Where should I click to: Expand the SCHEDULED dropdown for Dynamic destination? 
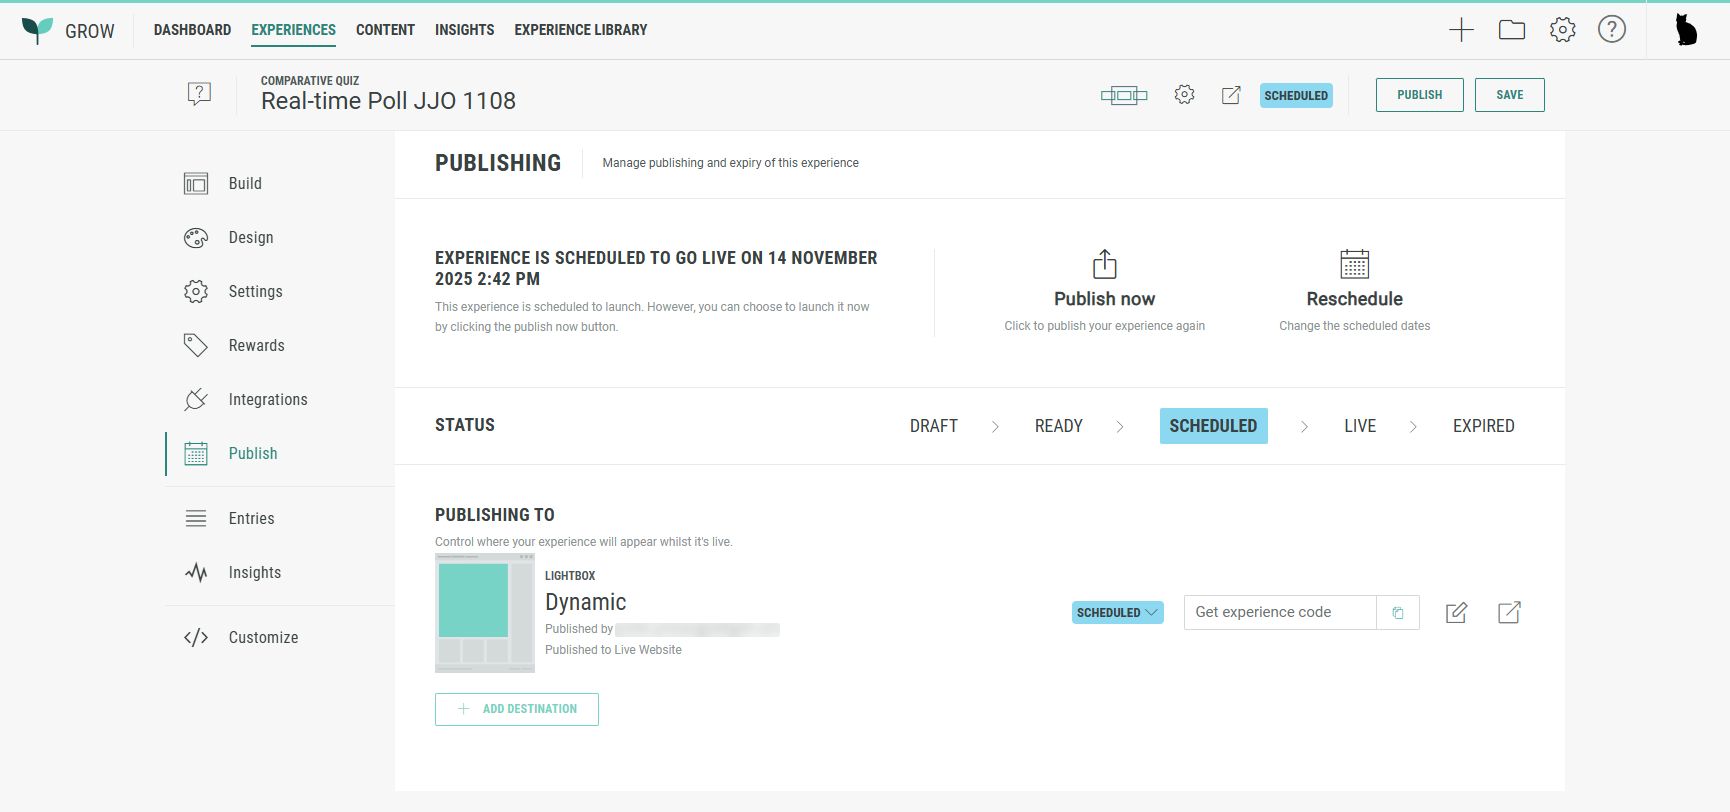click(x=1117, y=613)
